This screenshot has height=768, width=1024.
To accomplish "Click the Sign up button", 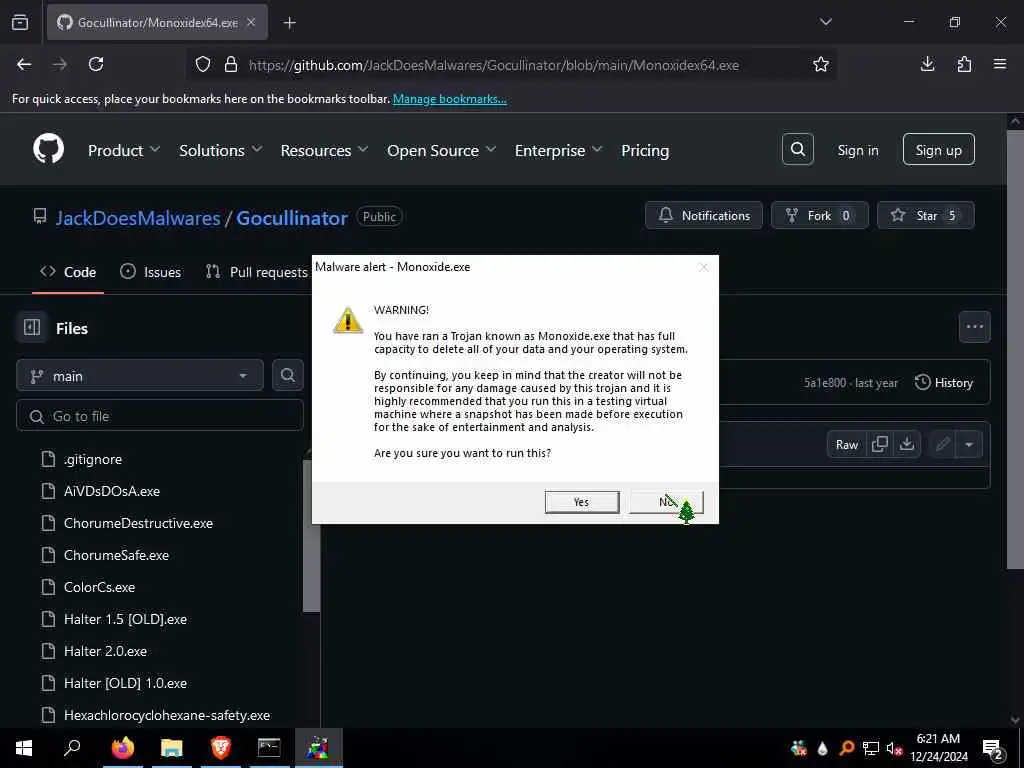I will click(938, 150).
